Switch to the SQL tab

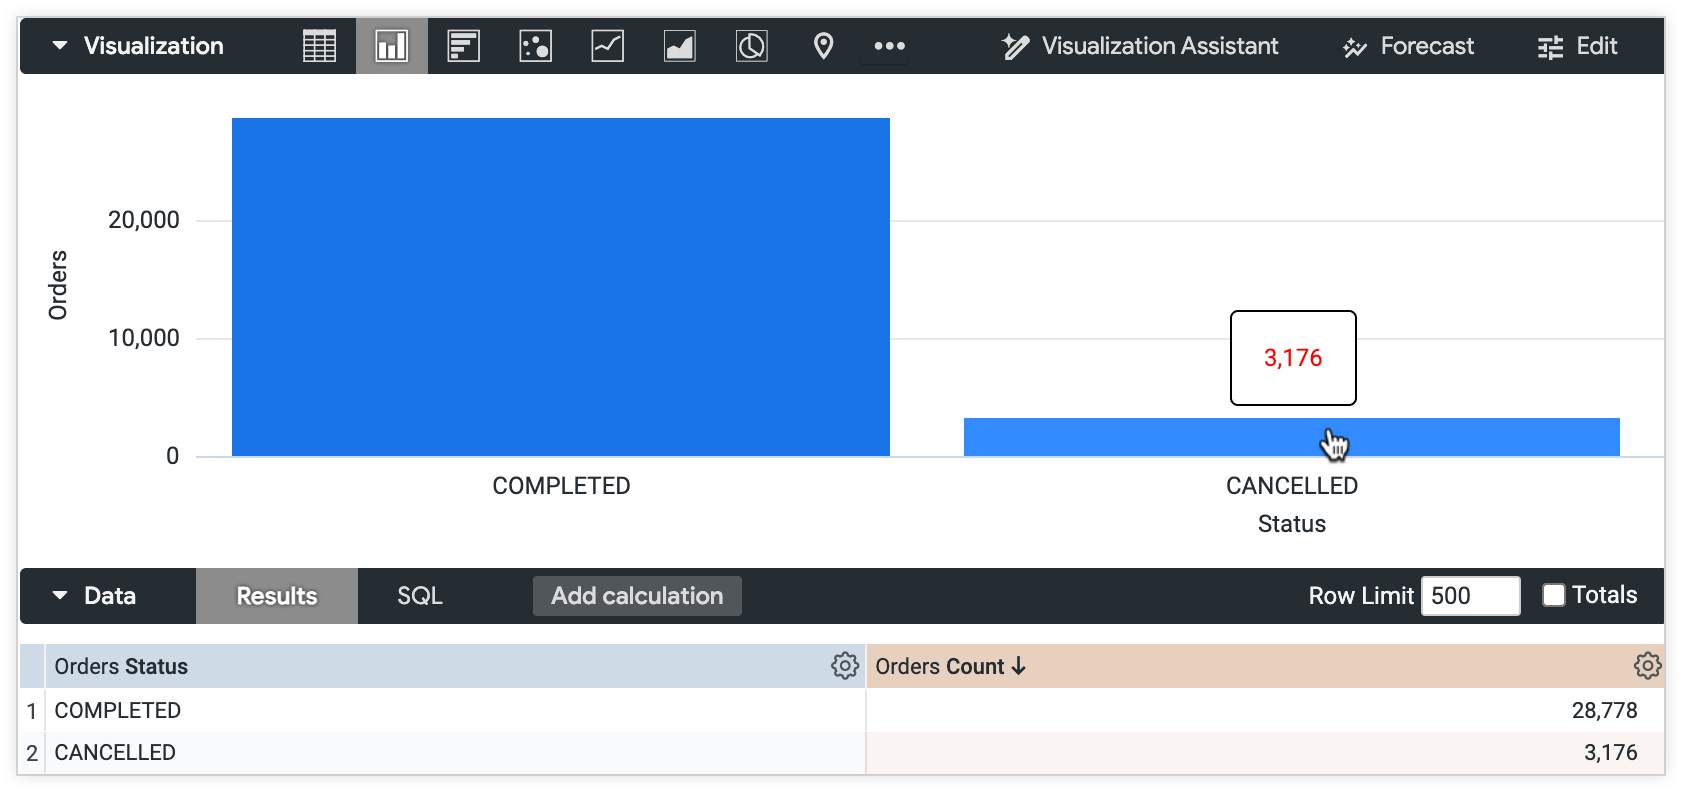click(420, 595)
